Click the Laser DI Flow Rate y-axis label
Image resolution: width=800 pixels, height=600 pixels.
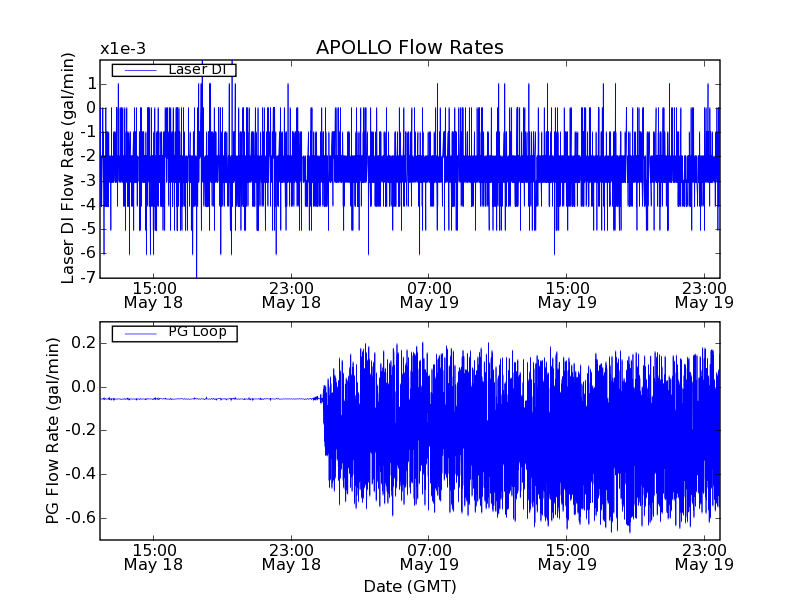[x=68, y=166]
